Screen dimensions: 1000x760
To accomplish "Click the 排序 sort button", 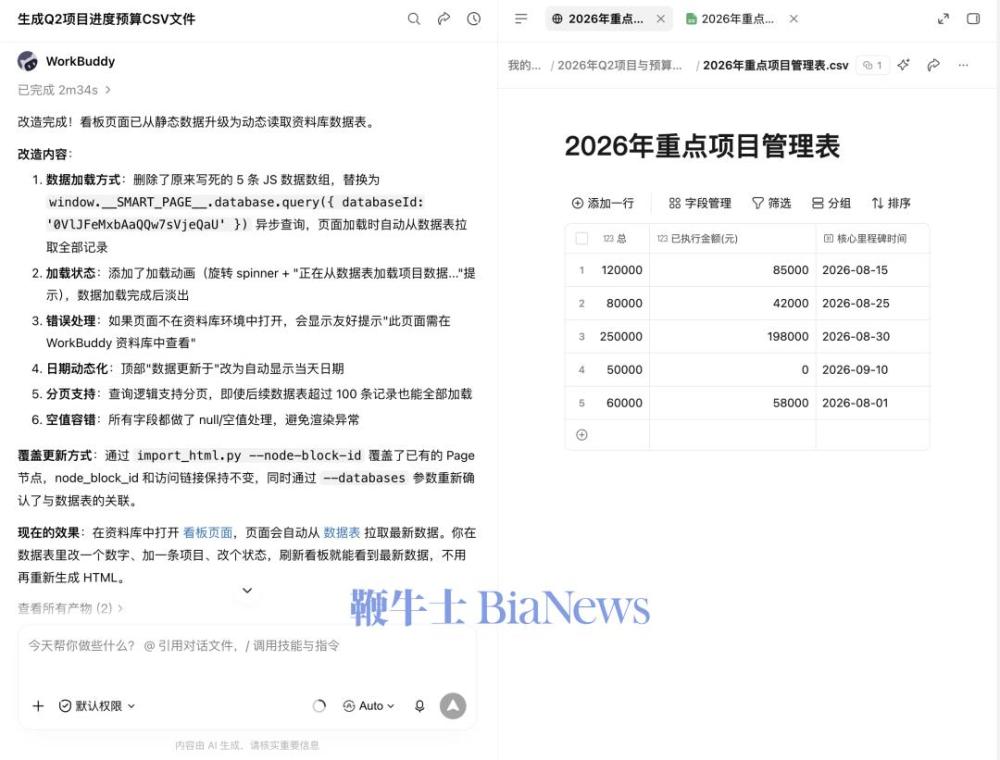I will tap(891, 203).
